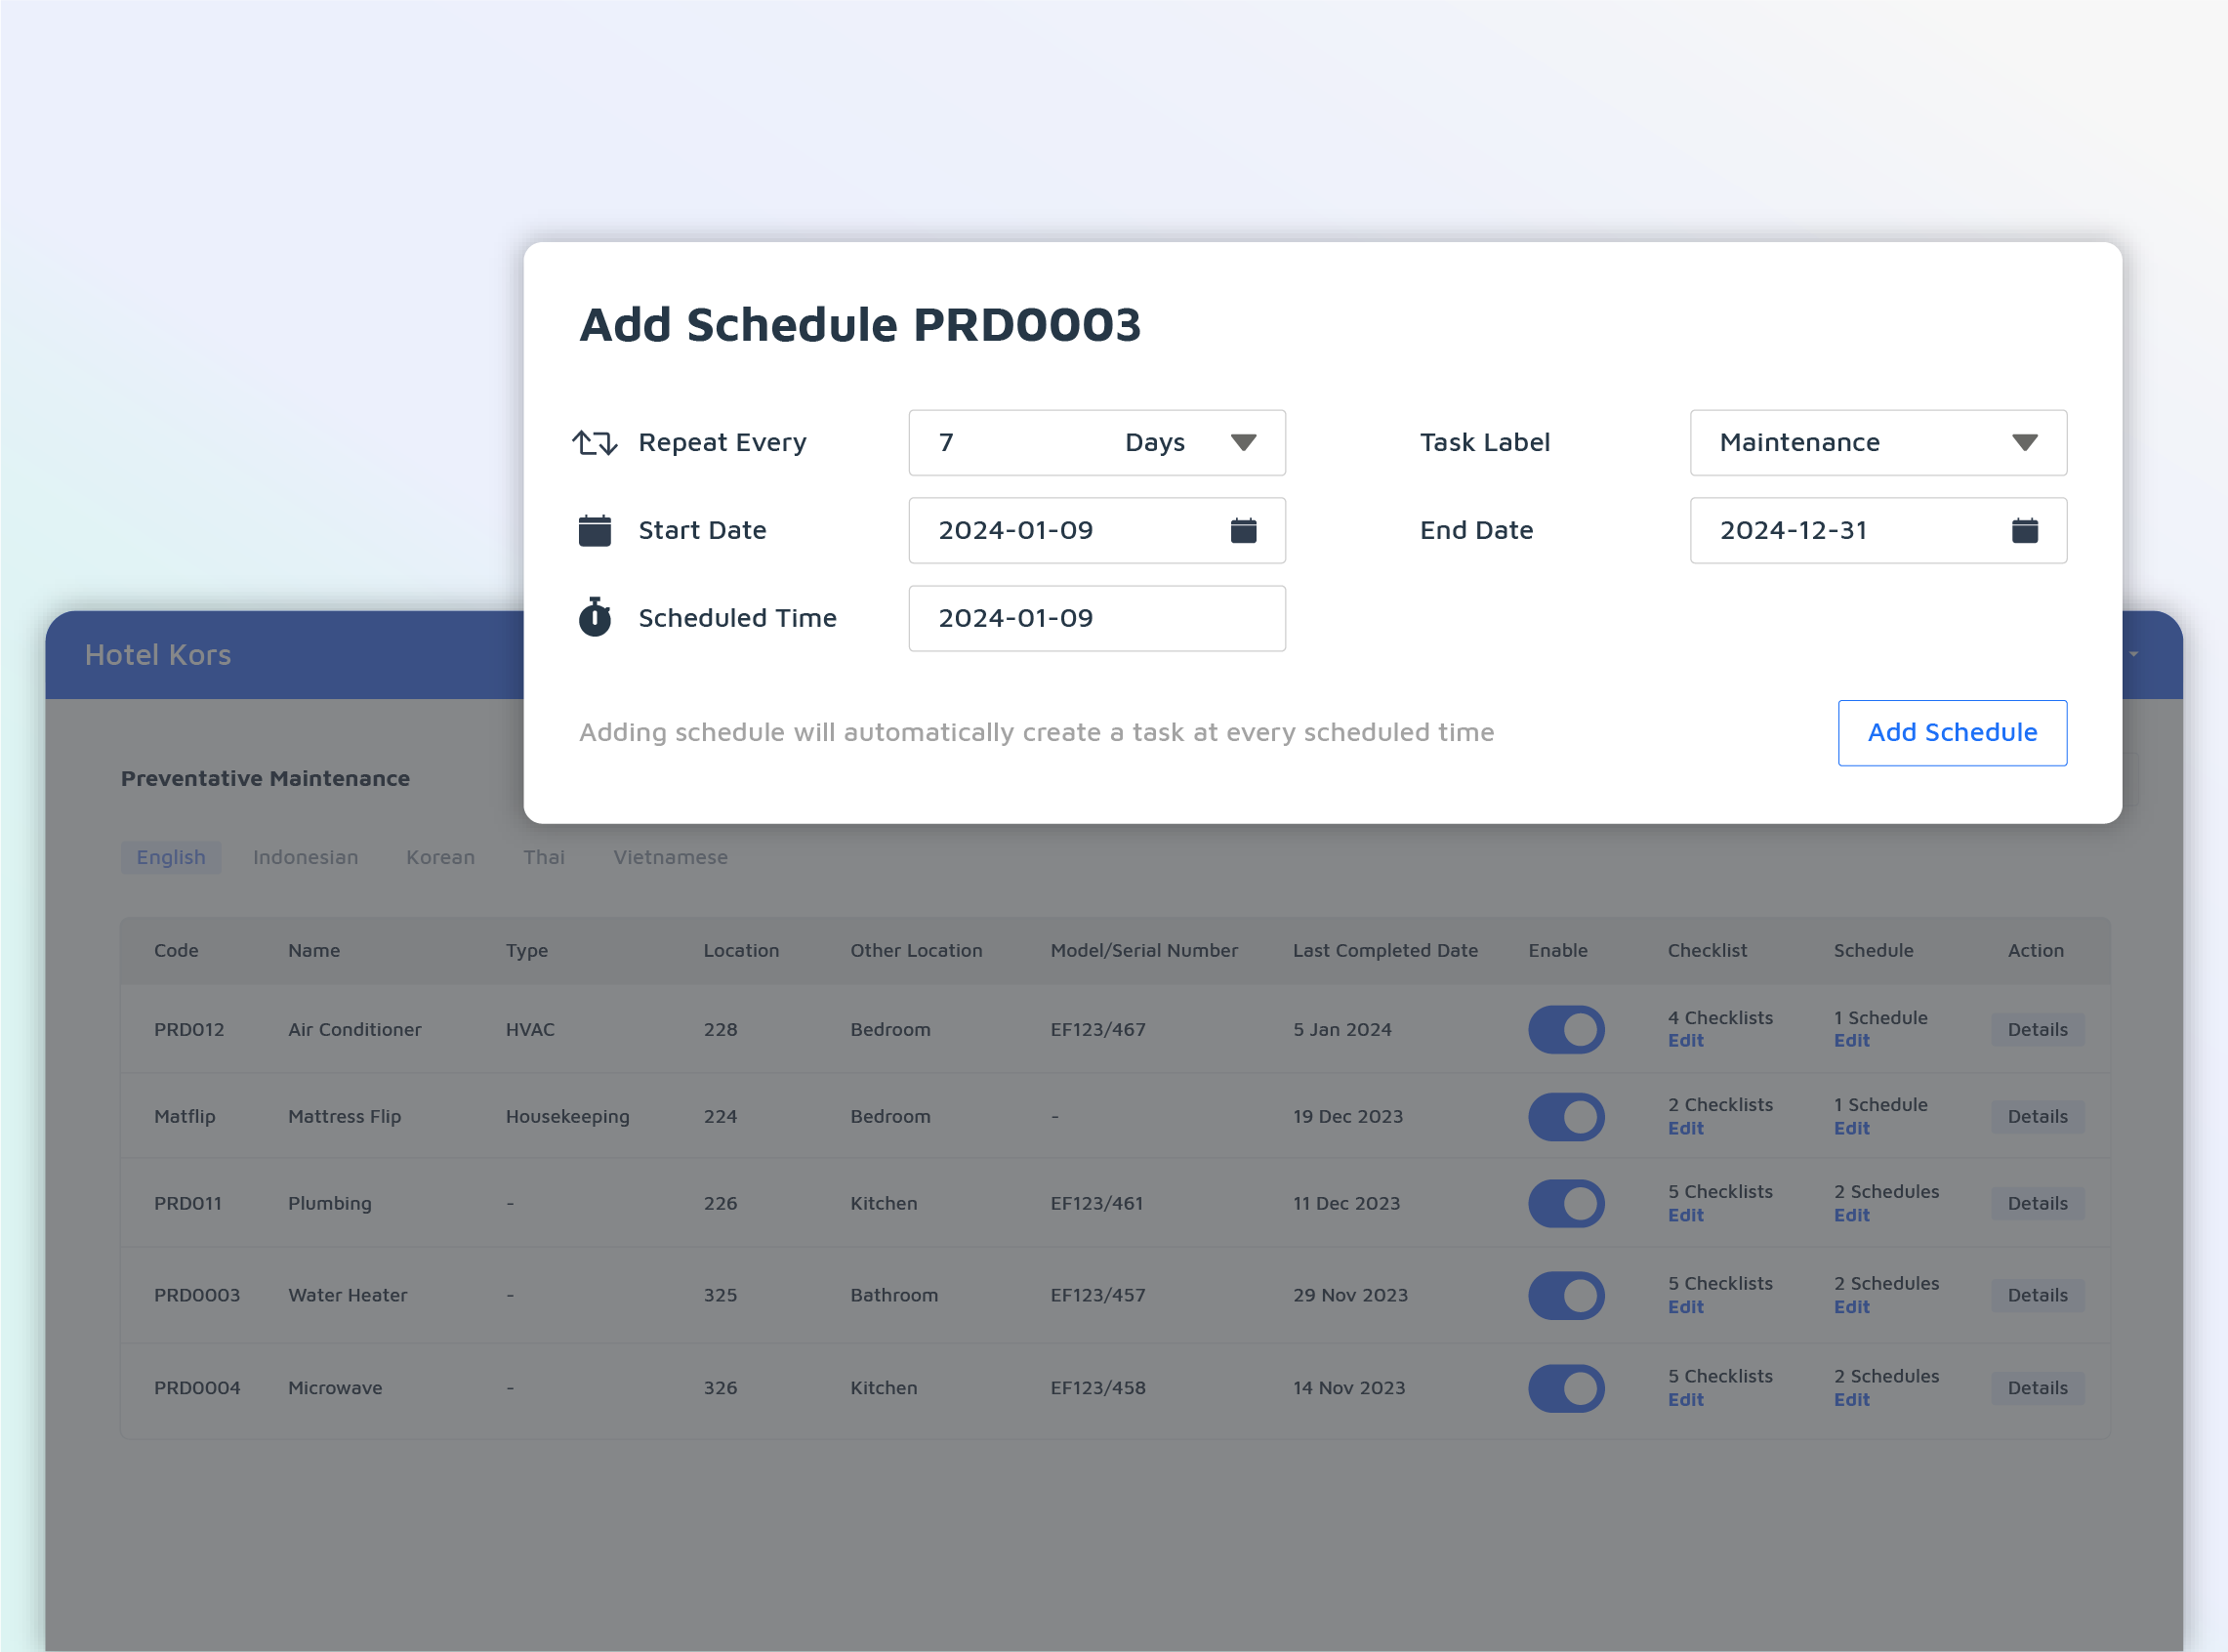This screenshot has height=1652, width=2228.
Task: Click Scheduled Time input field to edit
Action: click(x=1094, y=616)
